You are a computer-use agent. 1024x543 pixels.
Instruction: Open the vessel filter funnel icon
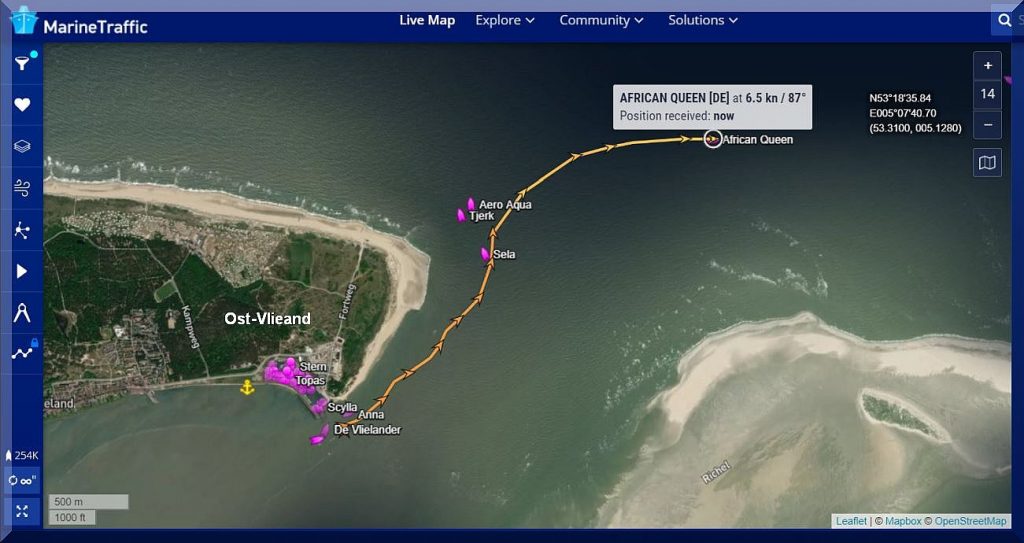[22, 63]
